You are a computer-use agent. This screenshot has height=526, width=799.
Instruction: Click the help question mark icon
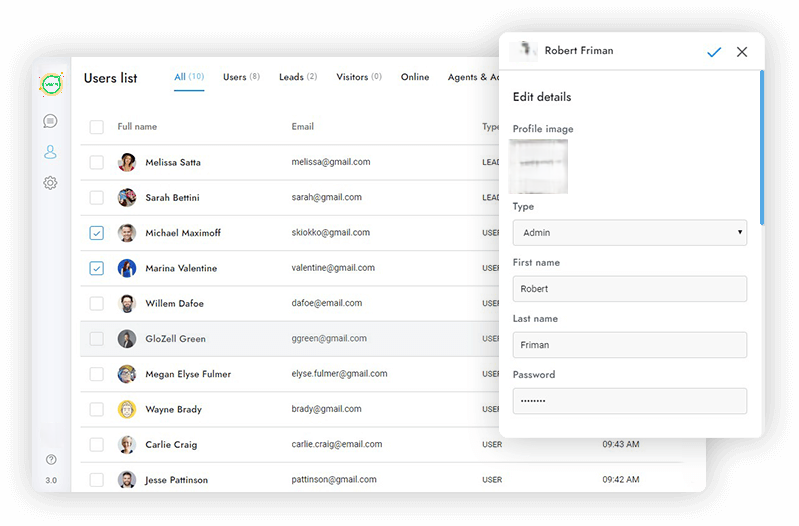51,460
